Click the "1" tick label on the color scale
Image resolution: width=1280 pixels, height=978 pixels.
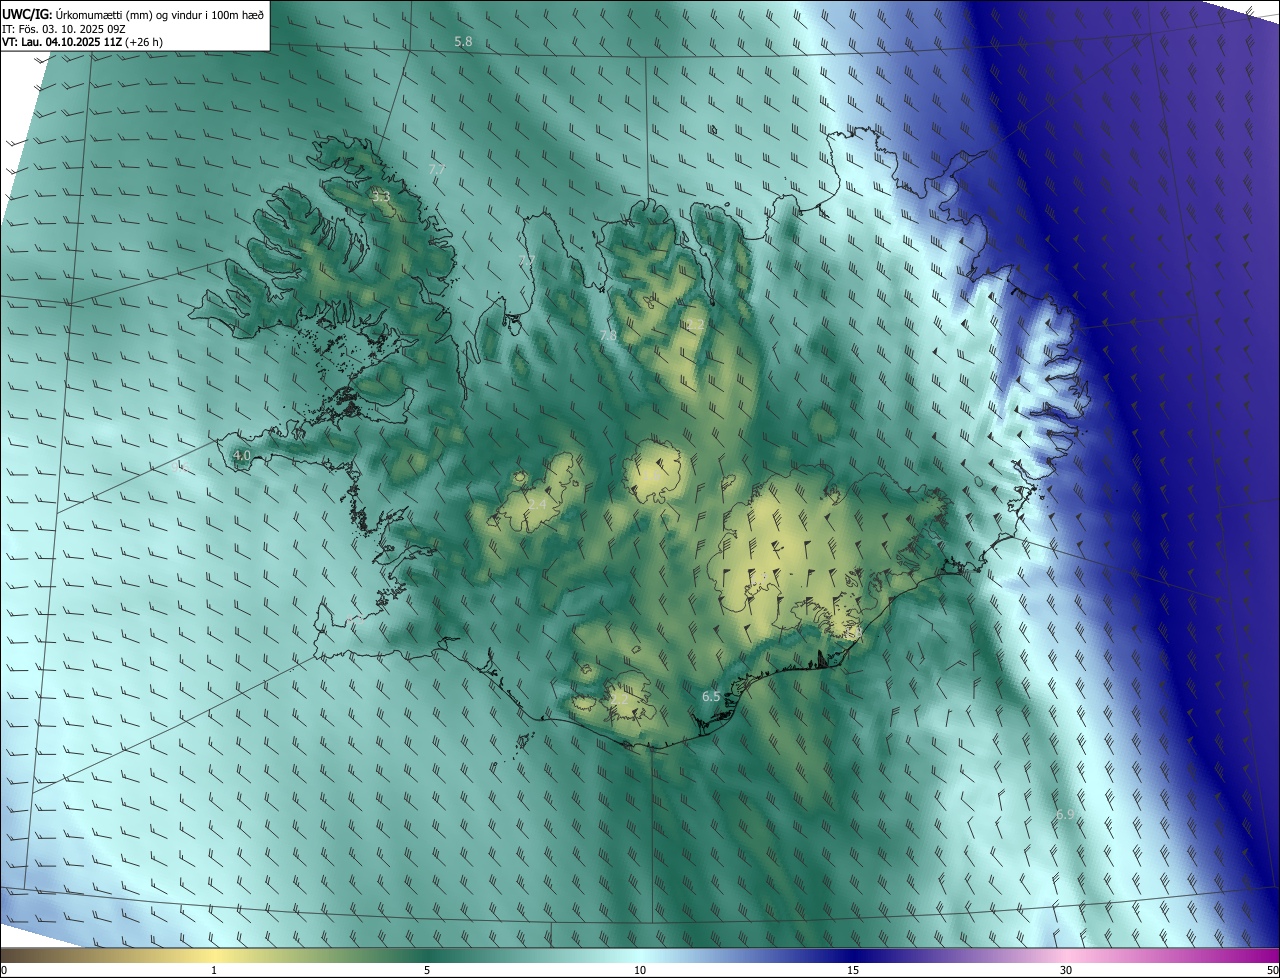point(214,971)
